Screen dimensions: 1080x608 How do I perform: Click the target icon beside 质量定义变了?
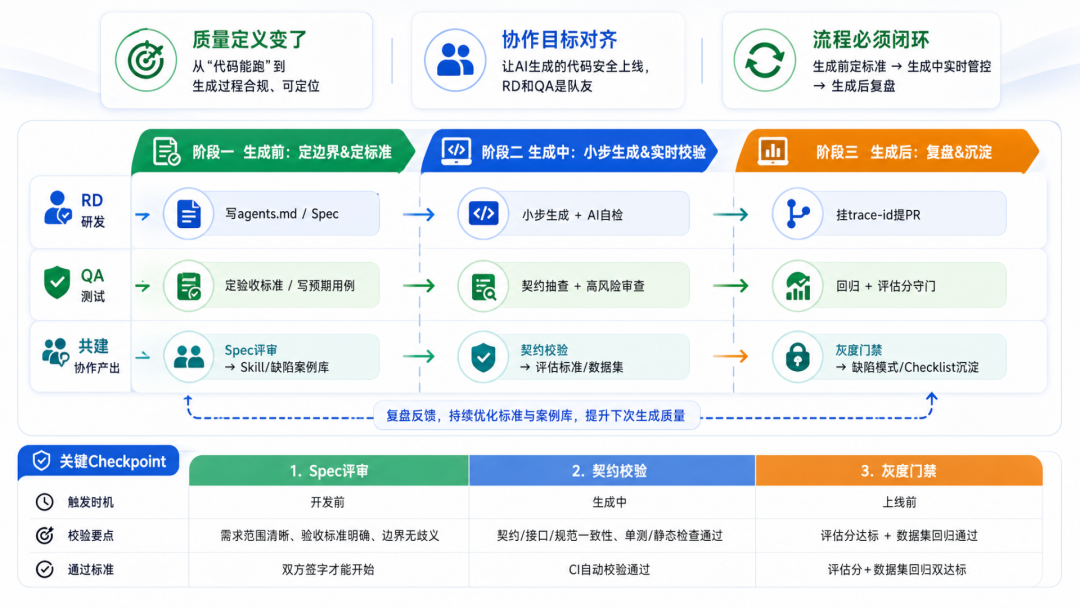click(x=146, y=61)
